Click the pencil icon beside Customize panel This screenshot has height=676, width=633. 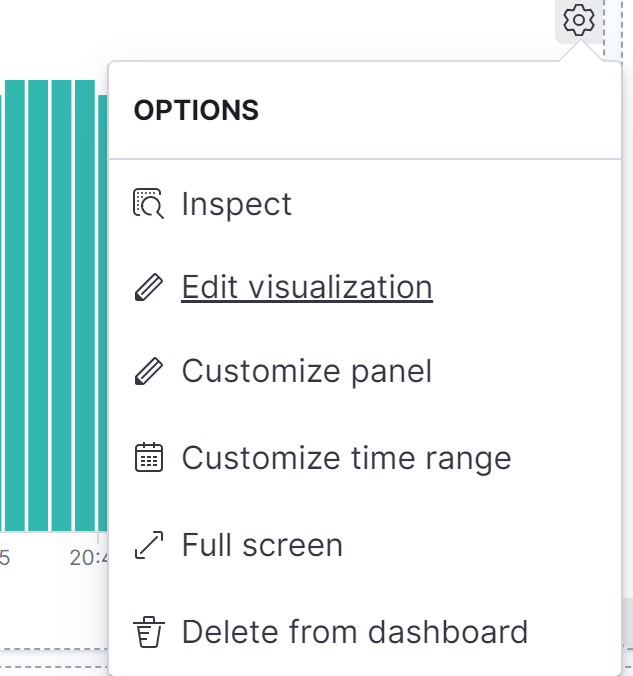coord(149,371)
